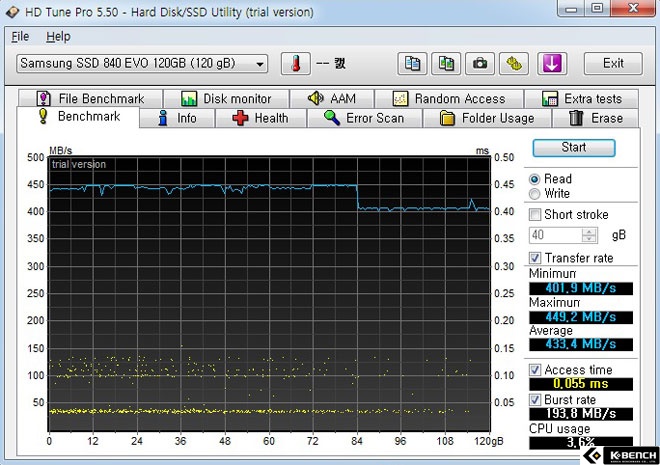Image resolution: width=660 pixels, height=465 pixels.
Task: Select the Read radio button
Action: point(535,179)
